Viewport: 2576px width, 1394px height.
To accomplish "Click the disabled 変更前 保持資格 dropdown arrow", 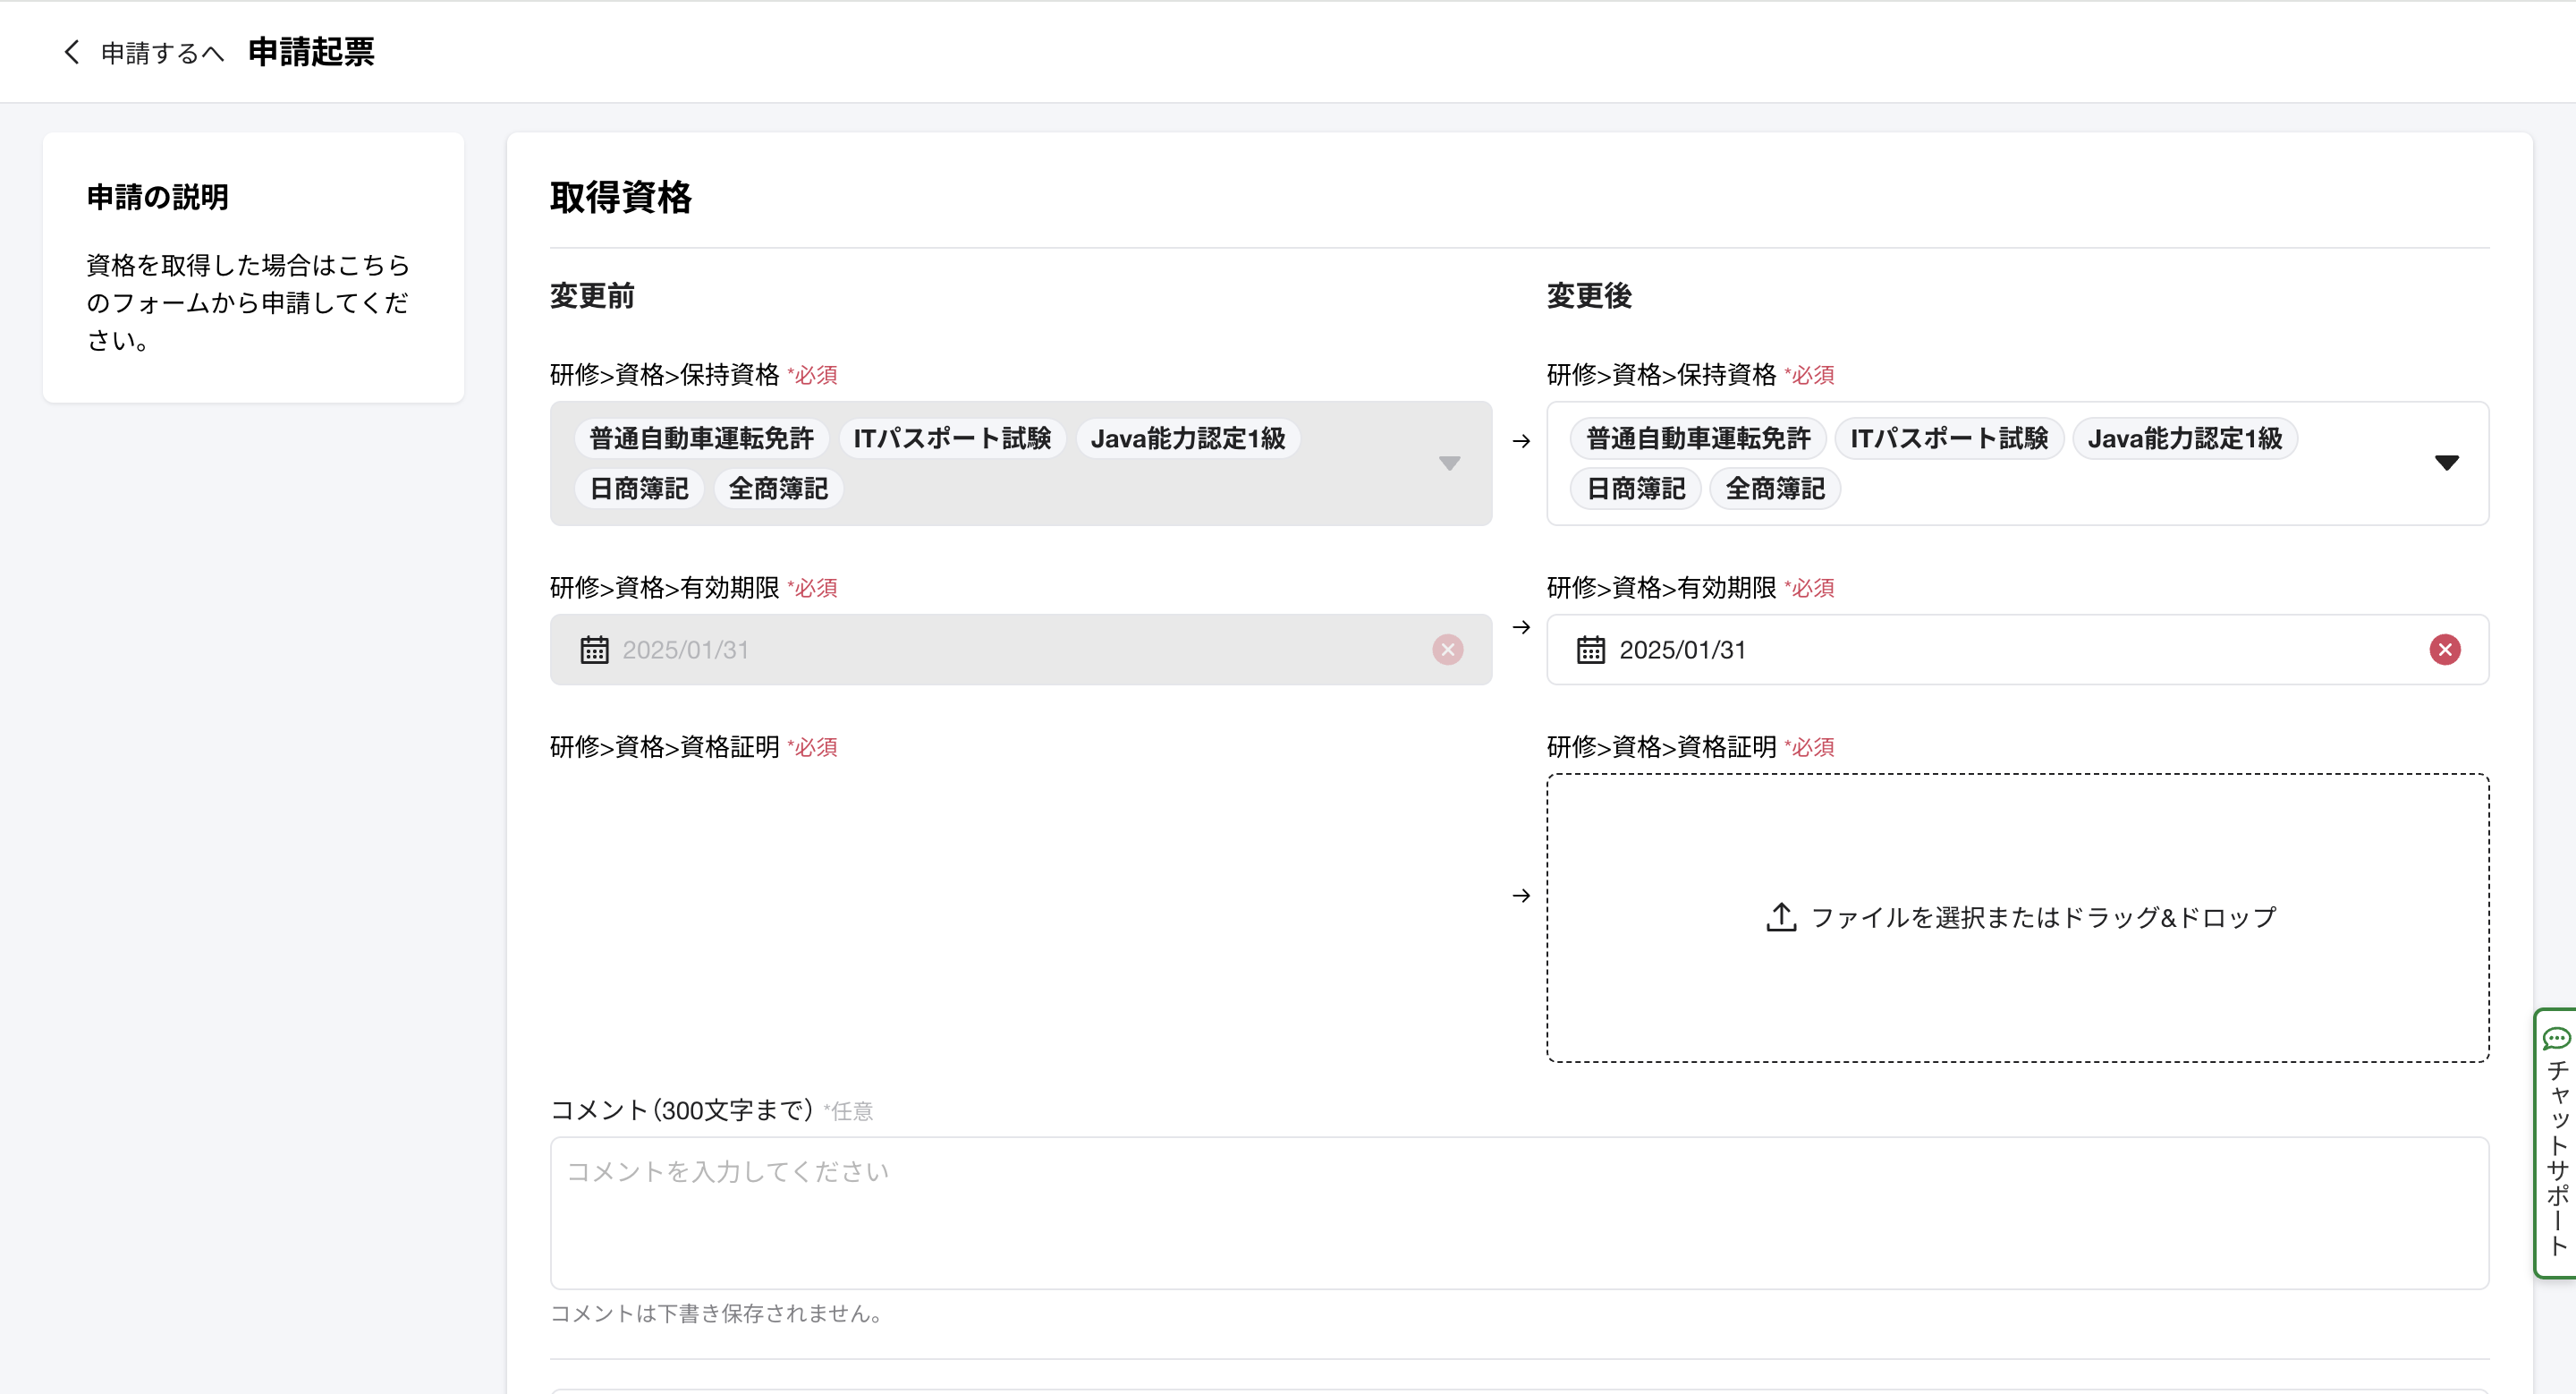I will pos(1449,463).
